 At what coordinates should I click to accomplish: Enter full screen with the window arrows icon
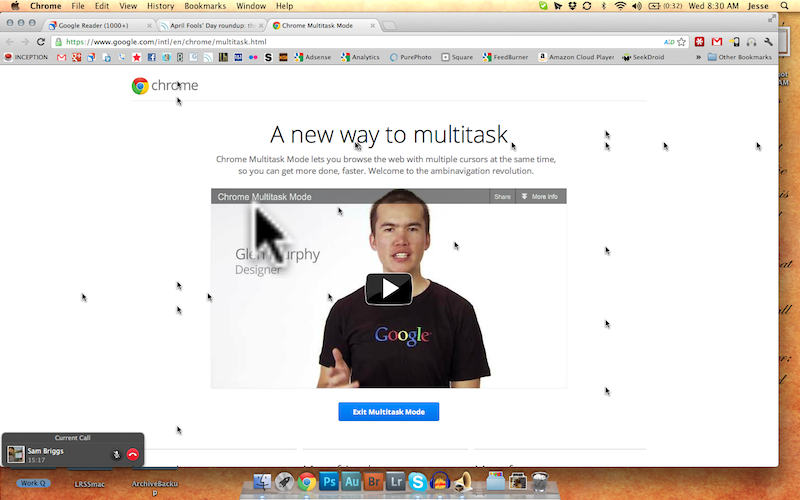771,19
